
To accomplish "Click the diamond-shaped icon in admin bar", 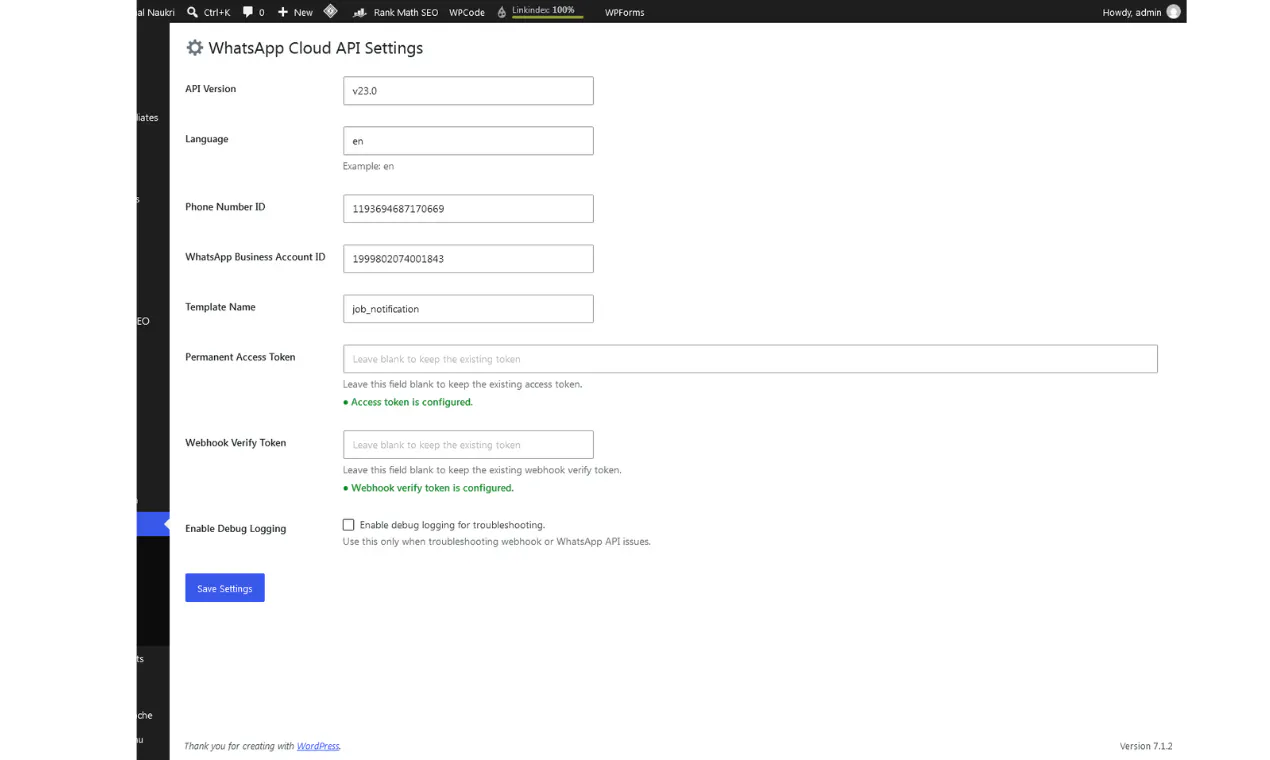I will pos(330,12).
